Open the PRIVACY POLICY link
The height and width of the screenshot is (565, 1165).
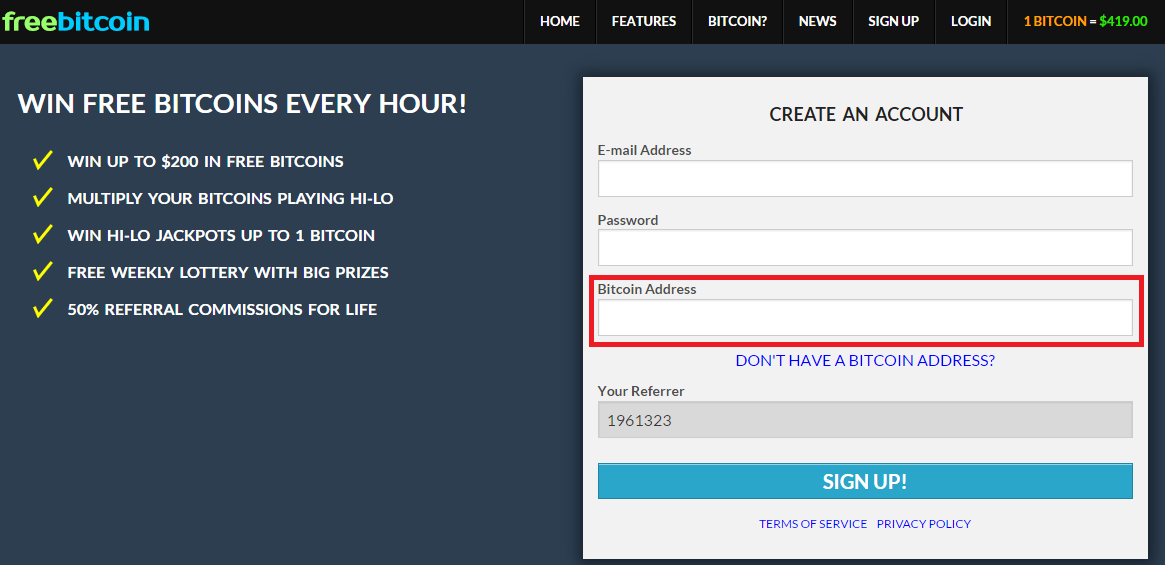[924, 524]
